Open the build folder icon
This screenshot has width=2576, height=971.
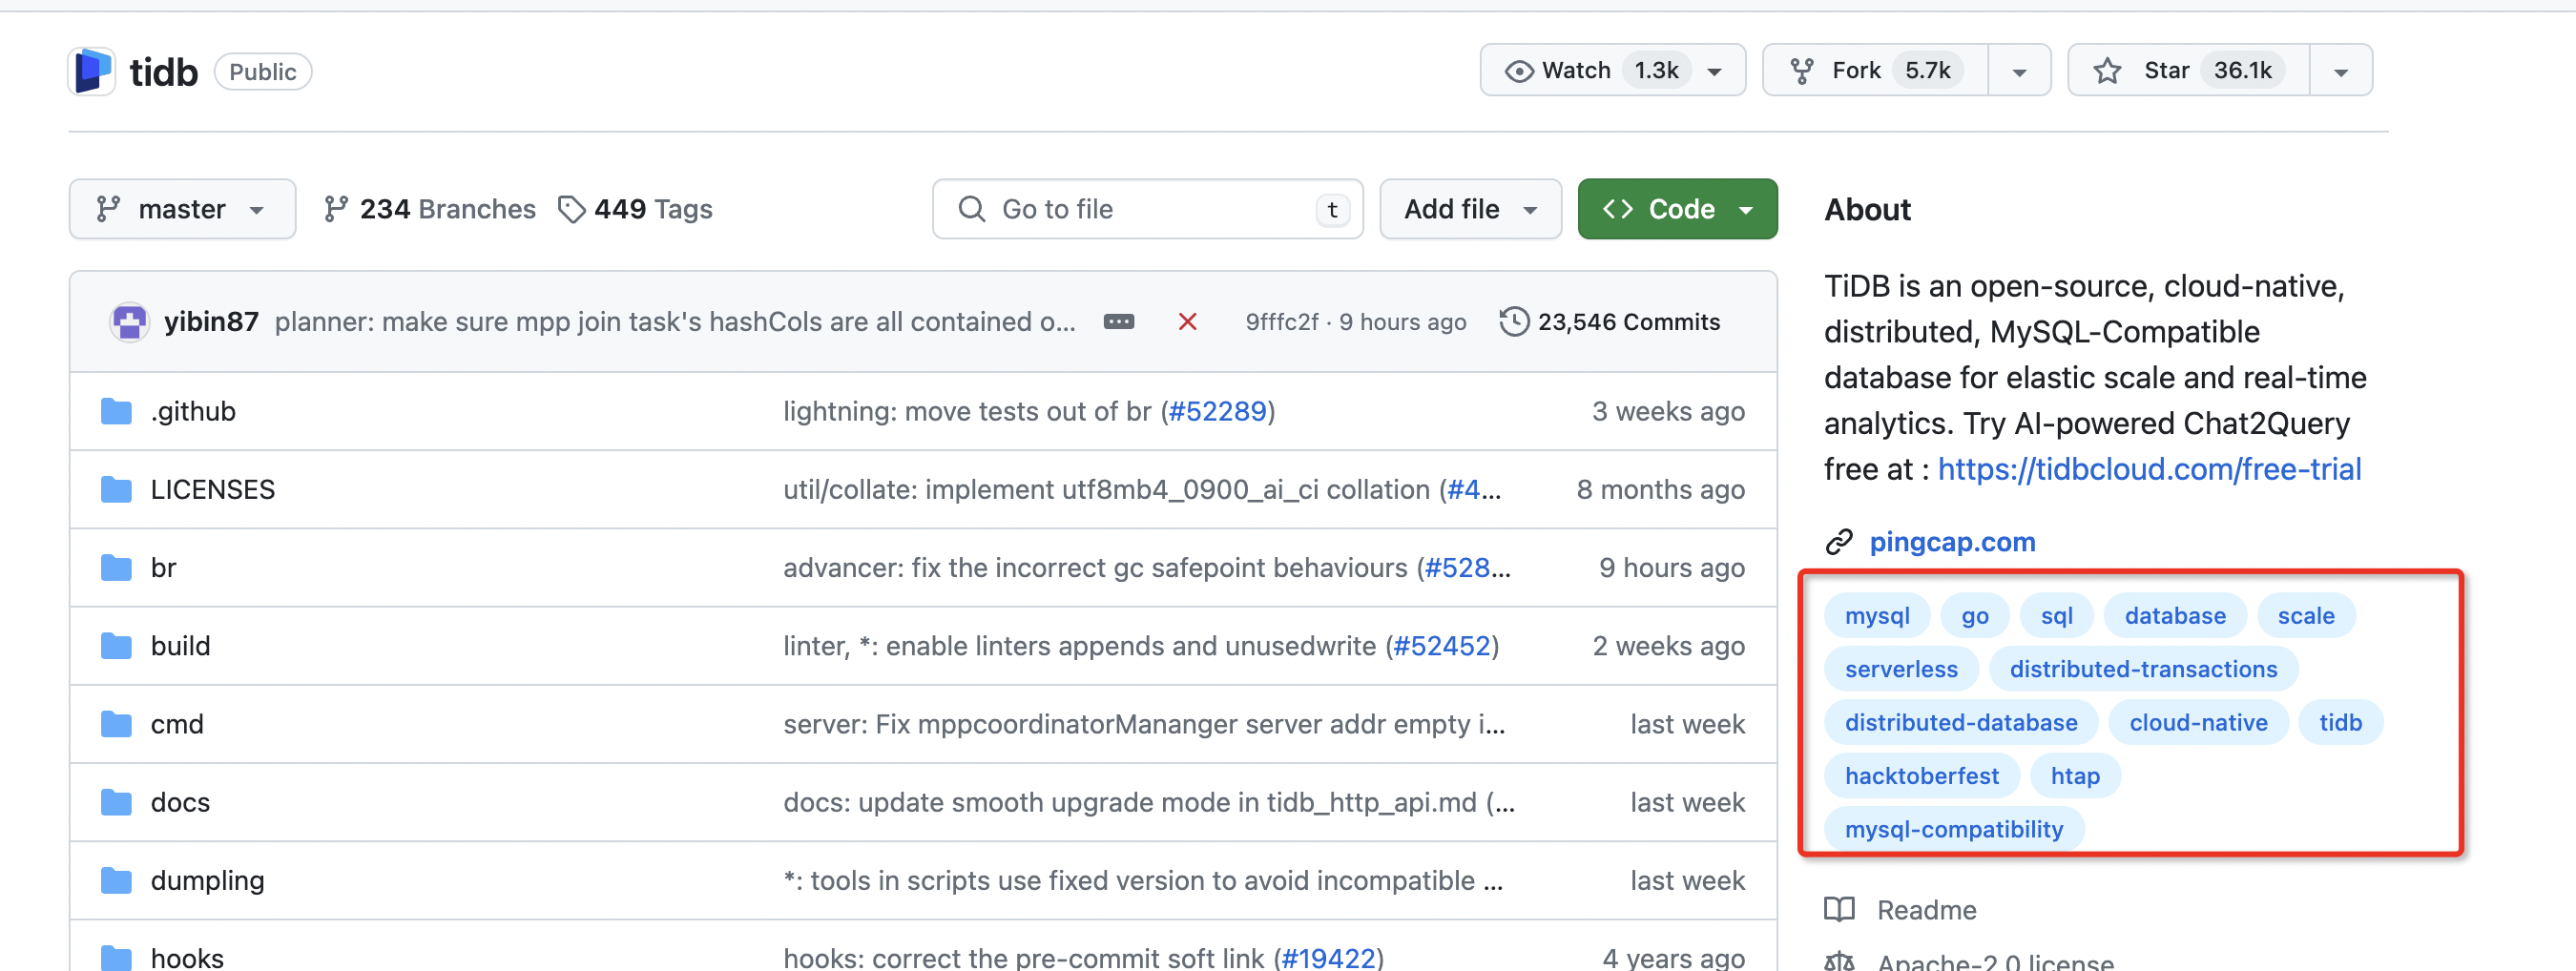click(117, 646)
